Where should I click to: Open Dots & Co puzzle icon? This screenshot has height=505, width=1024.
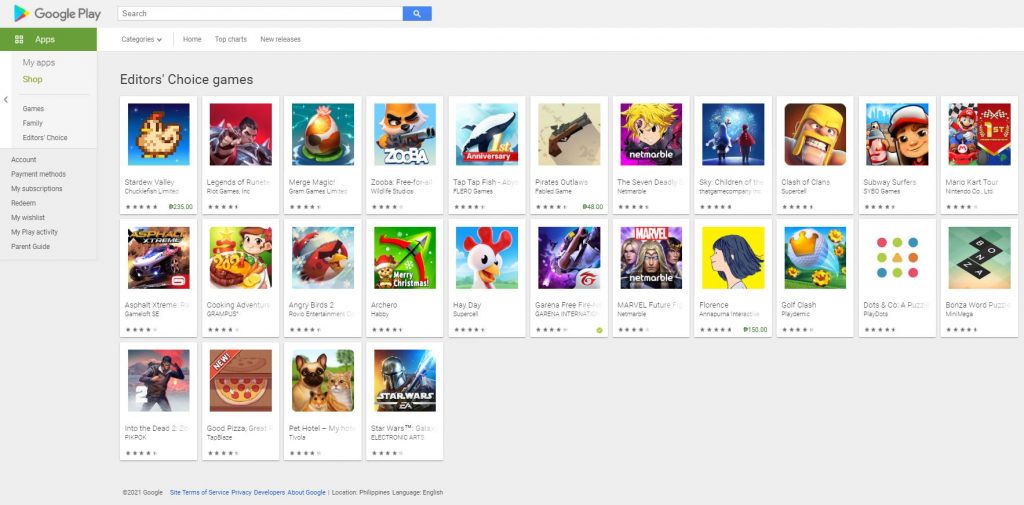click(x=897, y=257)
